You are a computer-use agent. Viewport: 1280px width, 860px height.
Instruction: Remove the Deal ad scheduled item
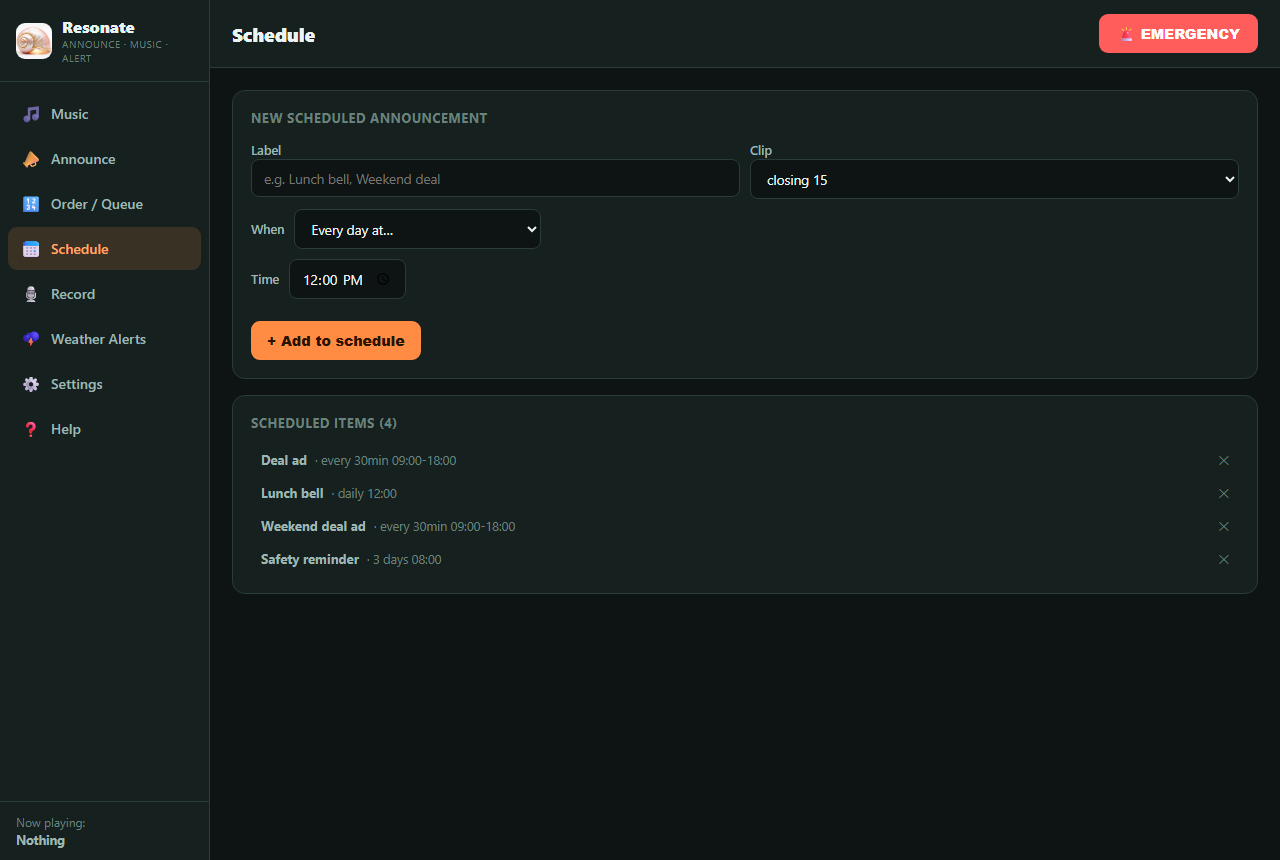[1224, 461]
